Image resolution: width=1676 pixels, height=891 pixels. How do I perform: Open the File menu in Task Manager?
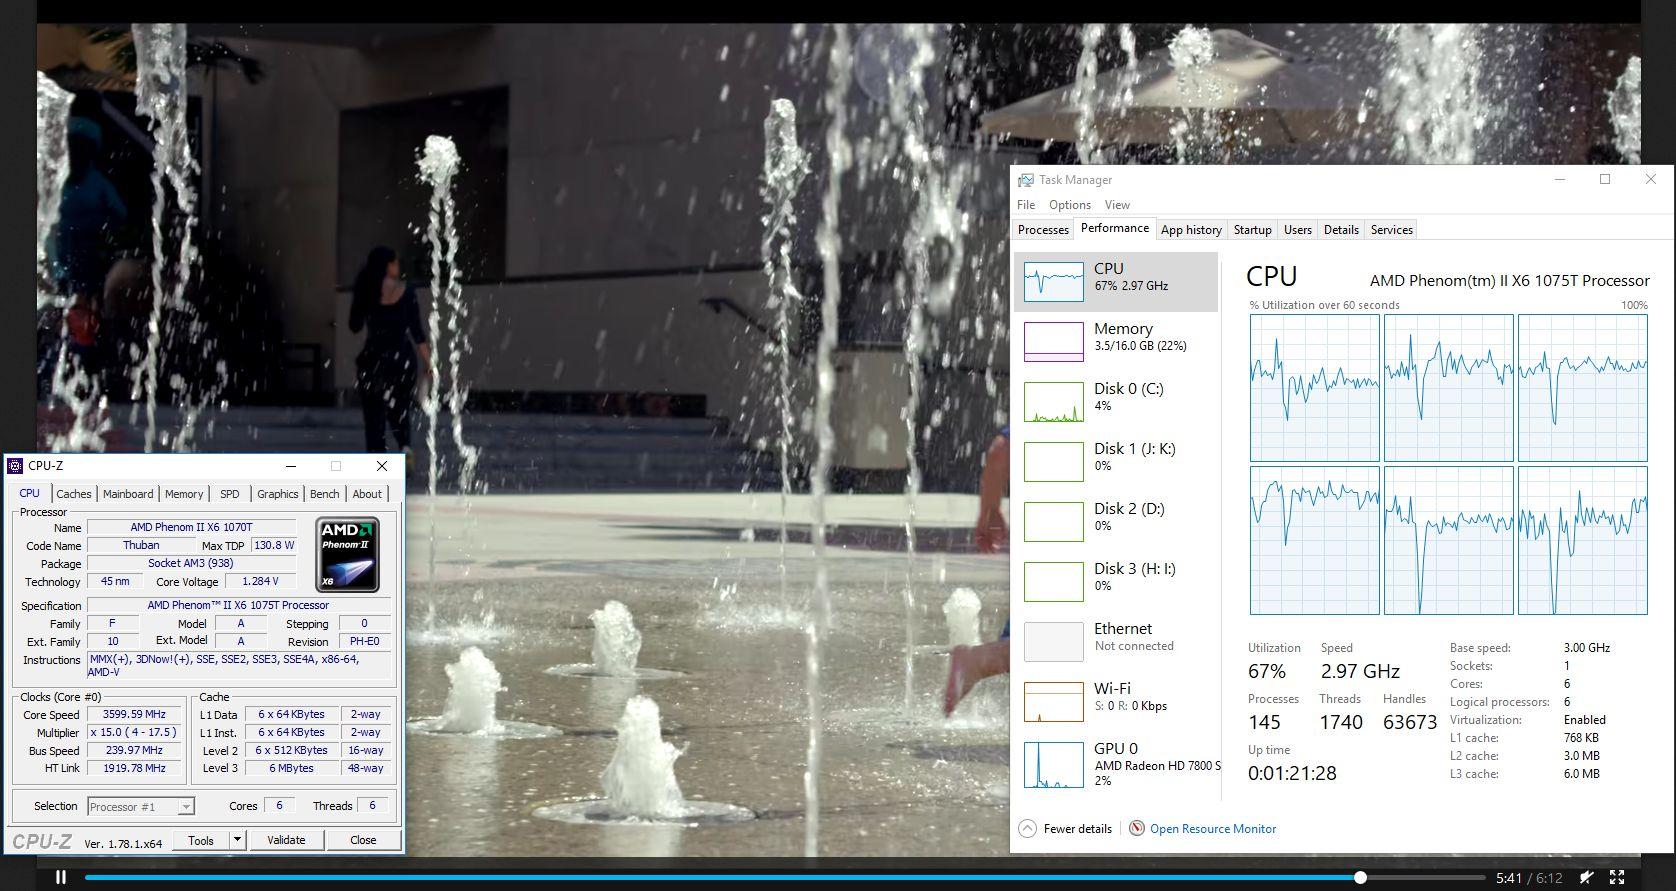pyautogui.click(x=1026, y=205)
